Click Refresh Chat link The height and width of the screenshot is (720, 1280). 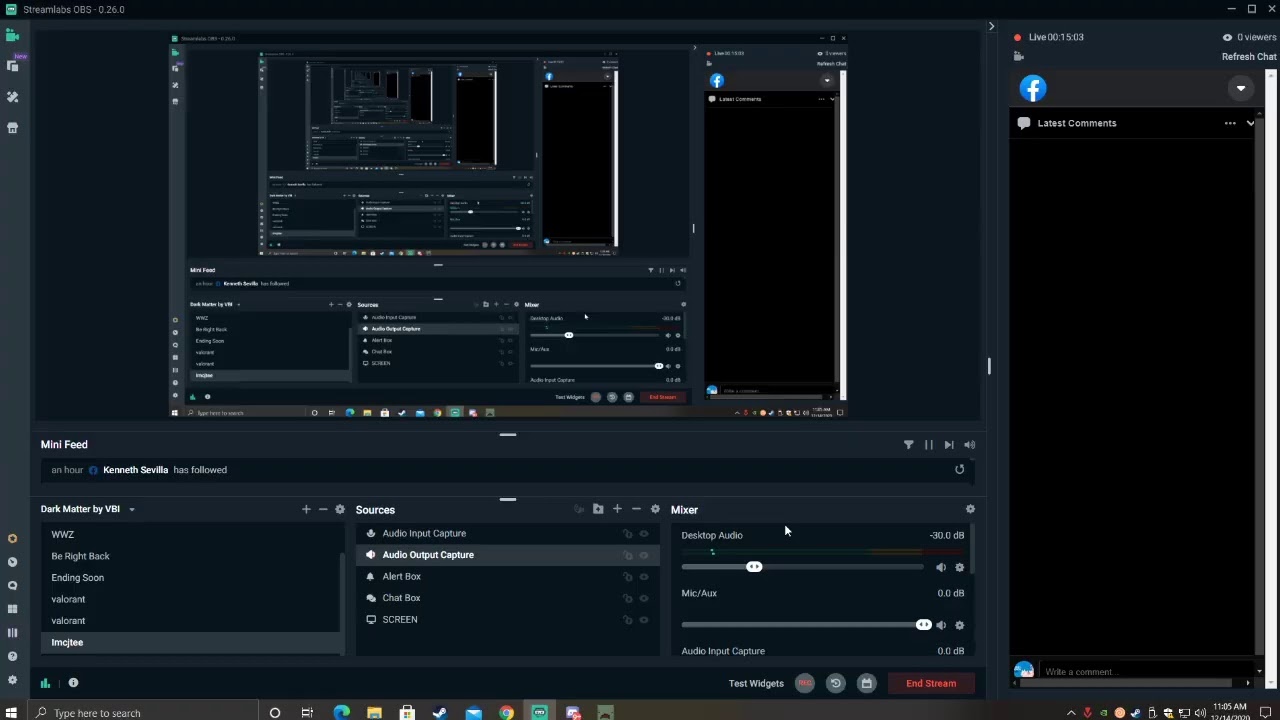[1249, 57]
